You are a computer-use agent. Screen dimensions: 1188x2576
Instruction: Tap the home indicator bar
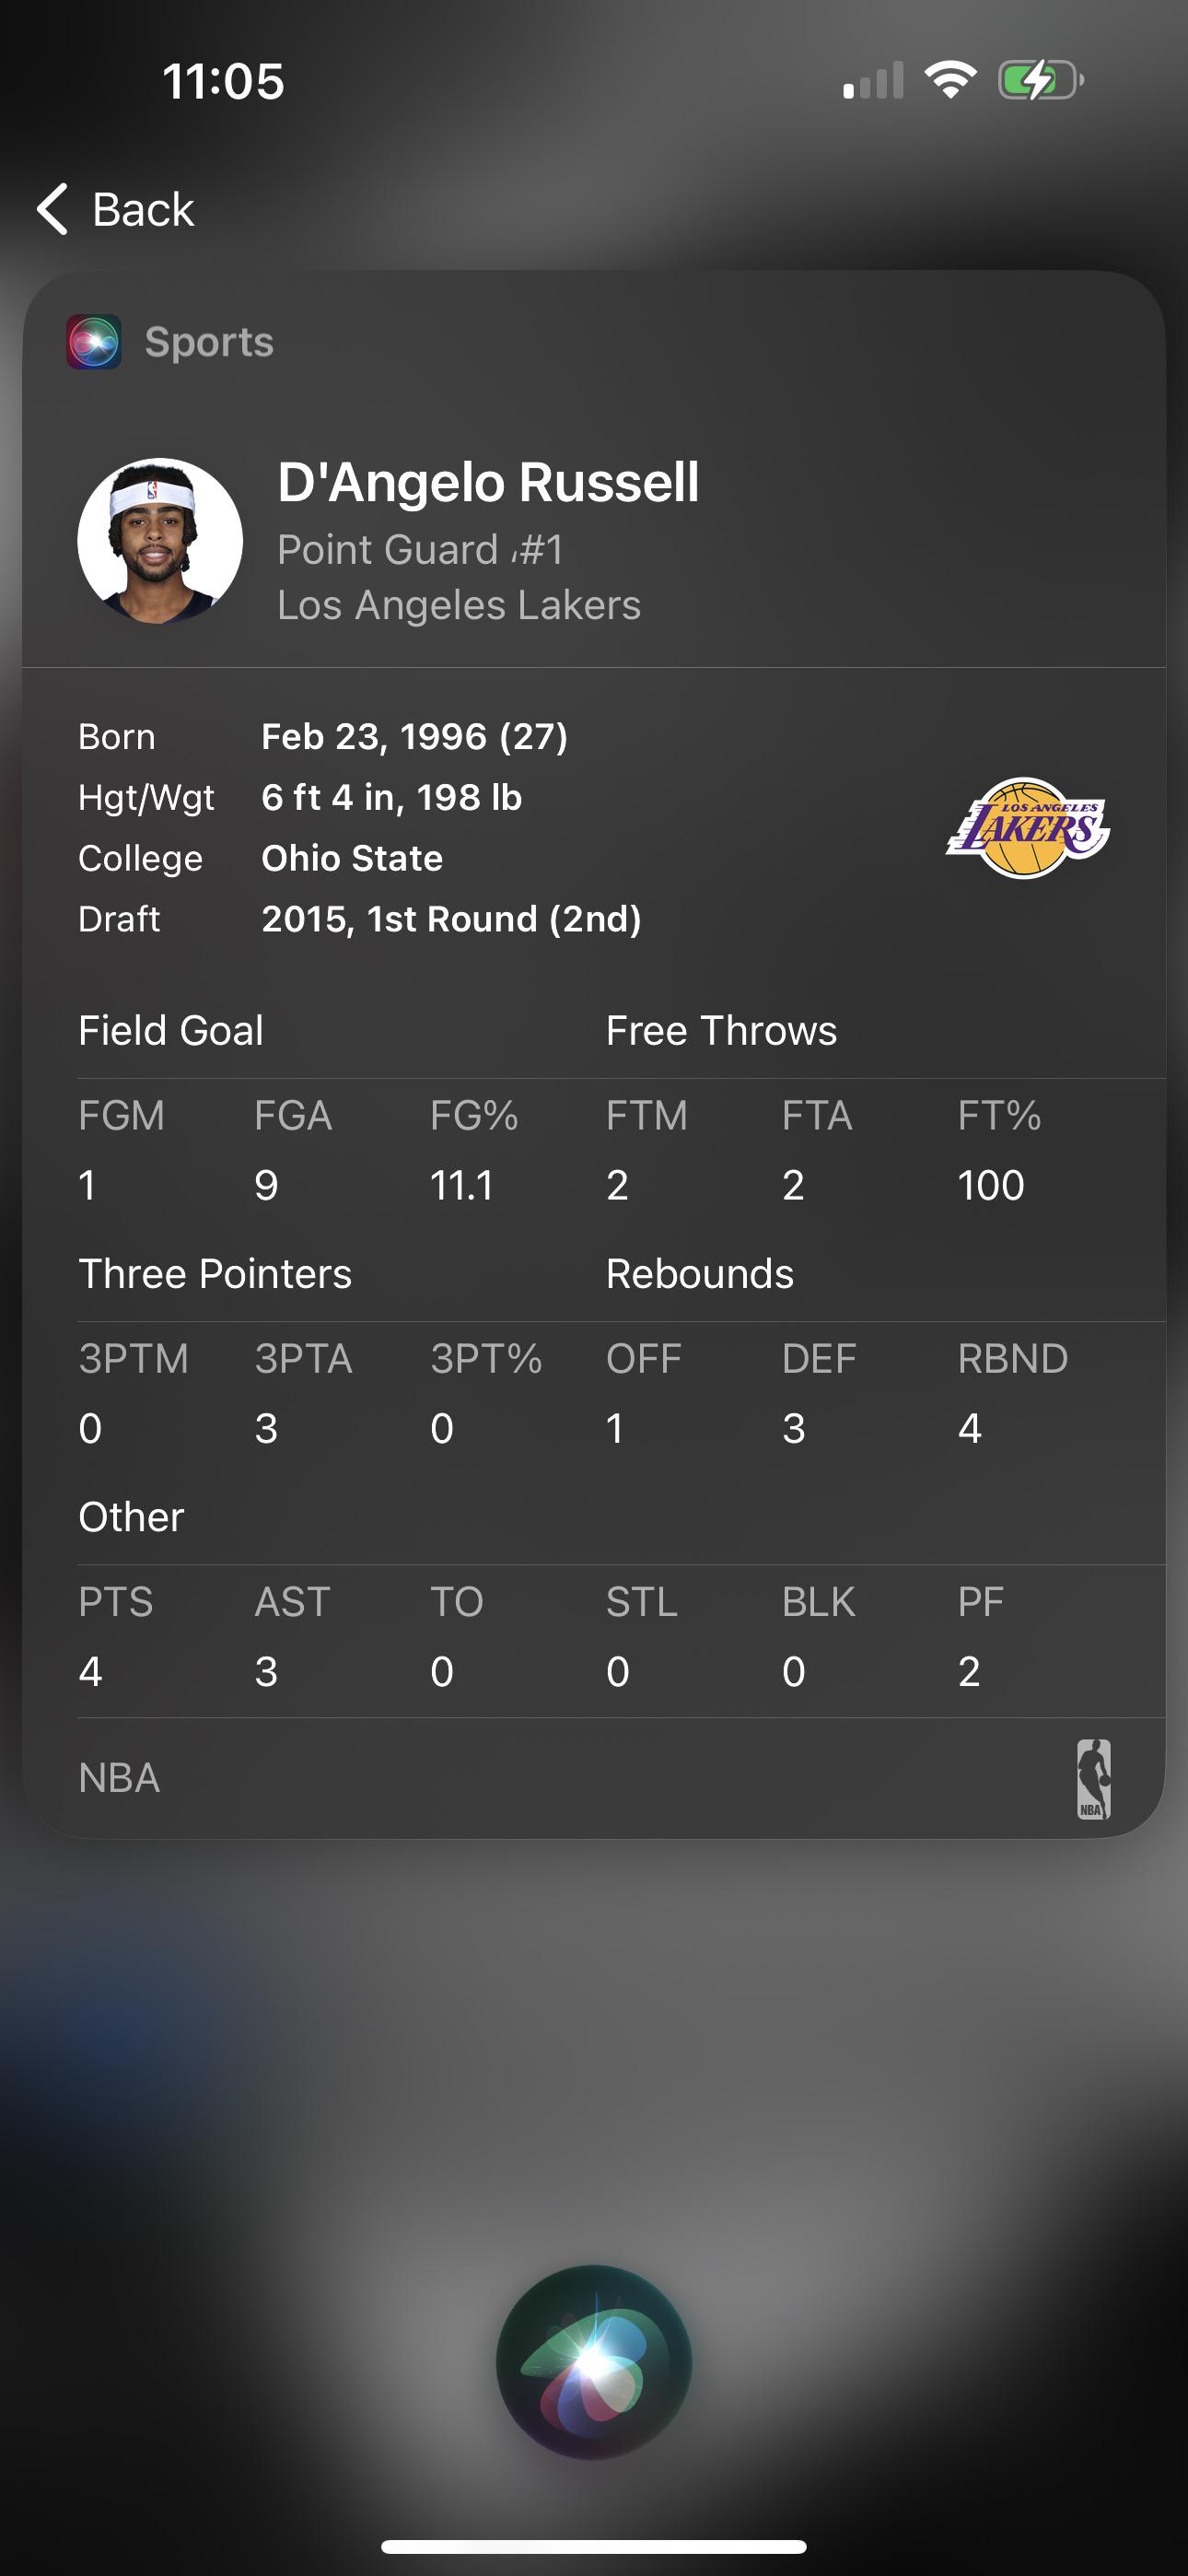click(594, 2546)
